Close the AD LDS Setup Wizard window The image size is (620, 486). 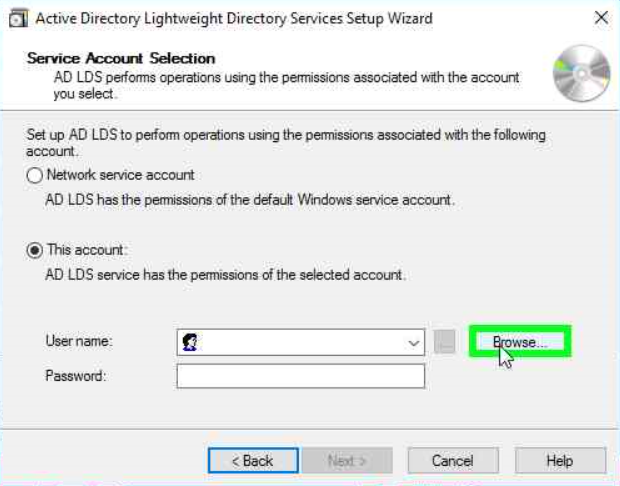pyautogui.click(x=600, y=18)
